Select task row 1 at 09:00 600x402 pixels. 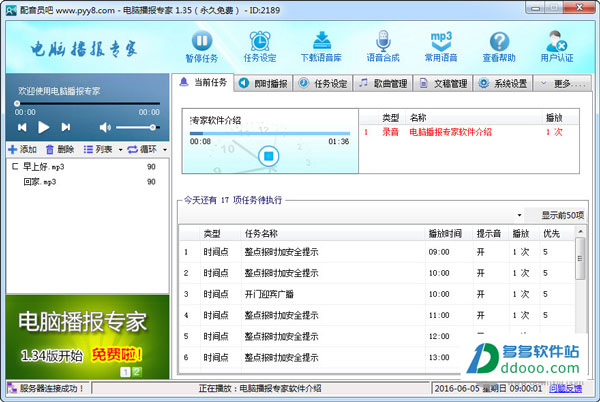(x=377, y=252)
